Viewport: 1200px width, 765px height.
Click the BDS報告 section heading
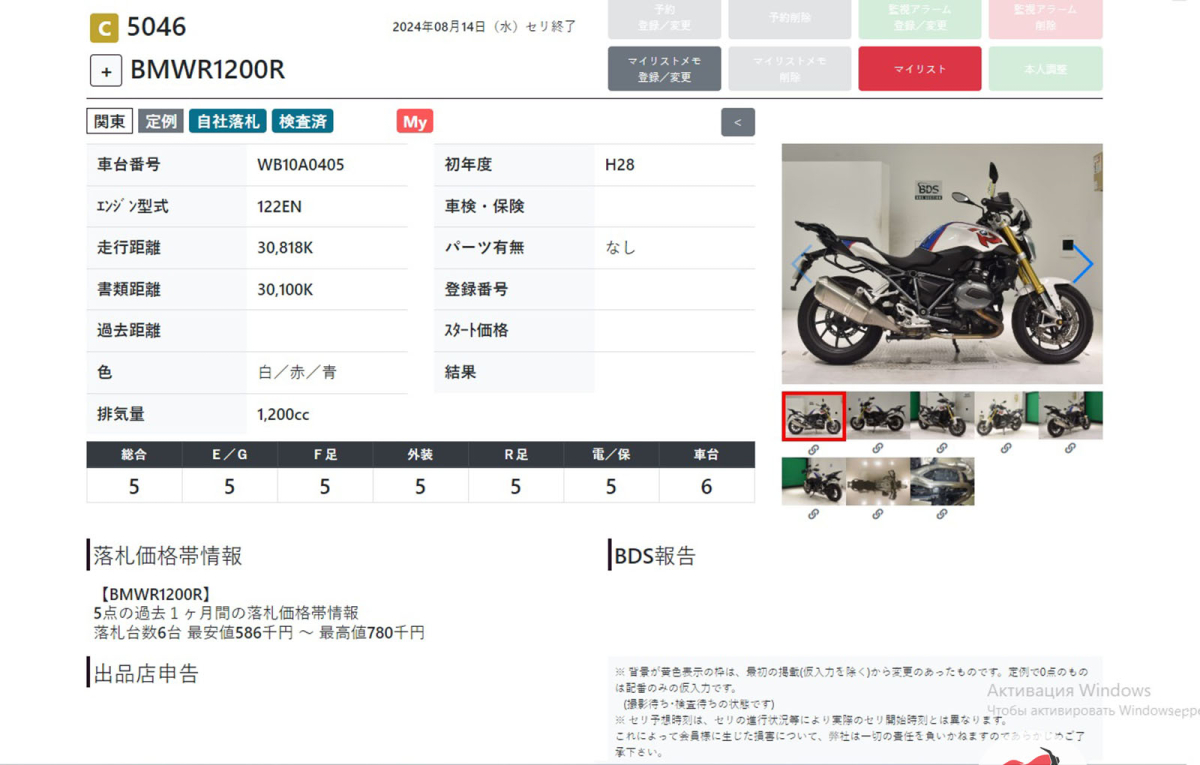655,556
